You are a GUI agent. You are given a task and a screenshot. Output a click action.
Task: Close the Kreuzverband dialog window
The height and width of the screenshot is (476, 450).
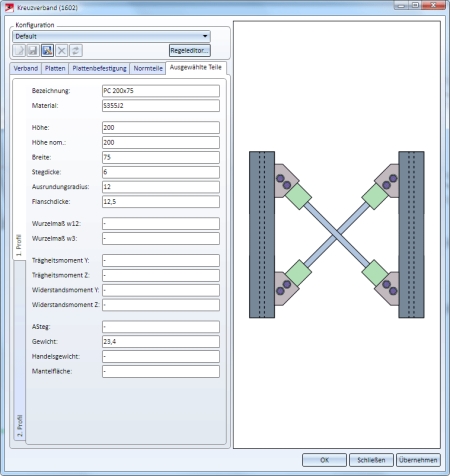pos(433,5)
